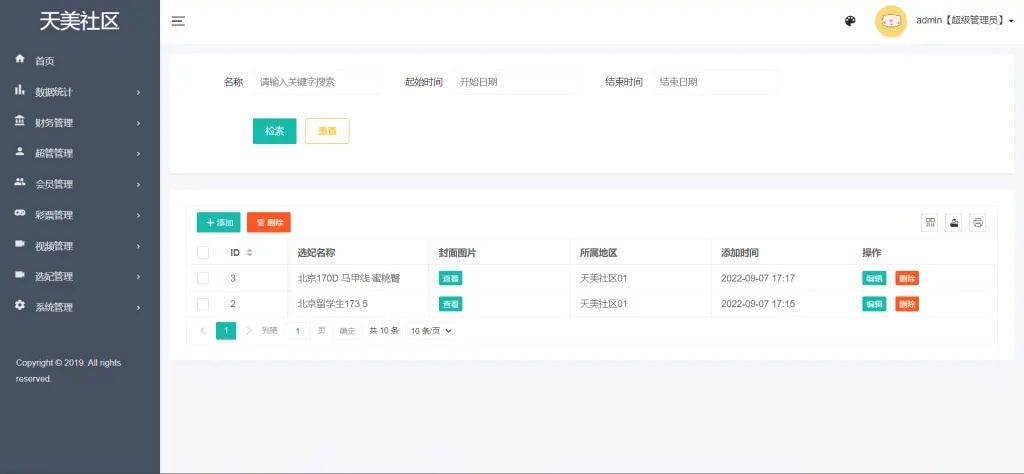Select the 系统管理 menu label
This screenshot has width=1024, height=474.
54,308
